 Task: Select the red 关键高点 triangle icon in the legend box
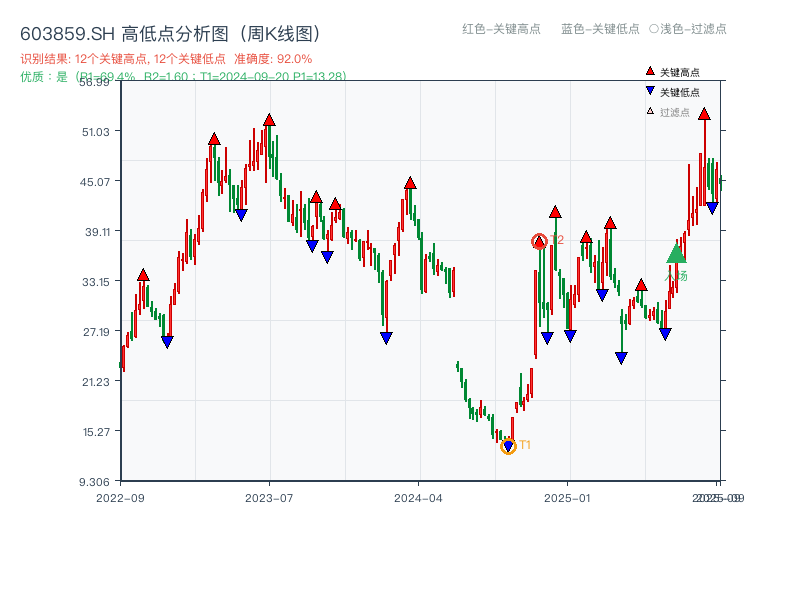(648, 71)
